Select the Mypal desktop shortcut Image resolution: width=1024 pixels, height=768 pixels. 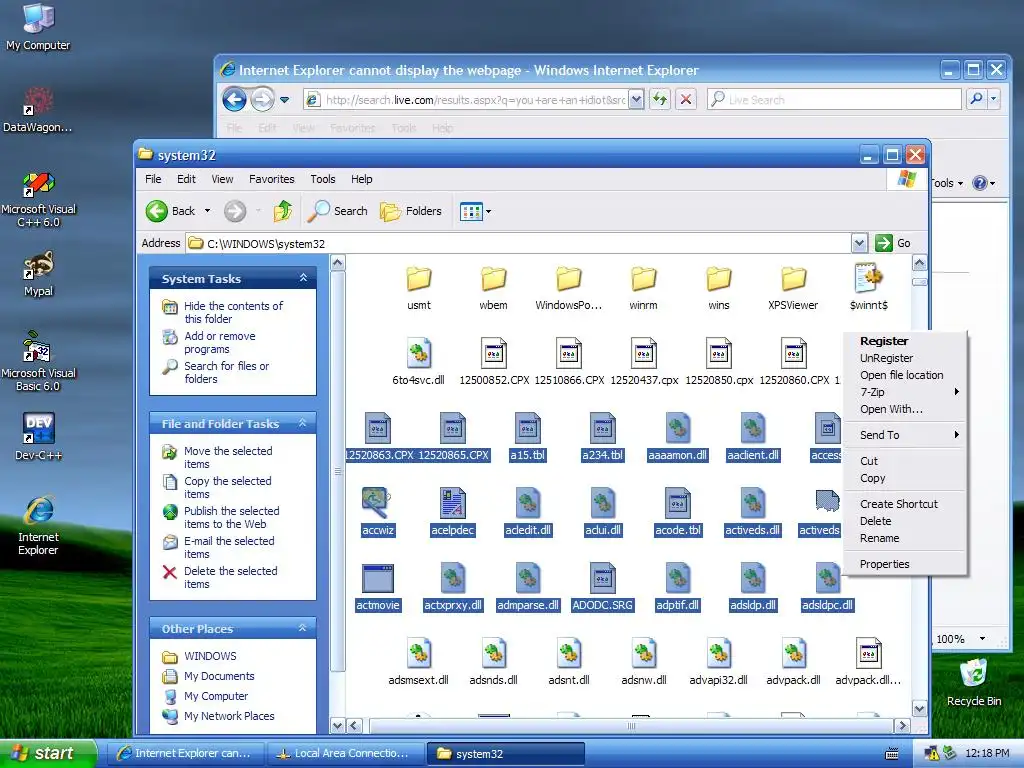coord(39,273)
